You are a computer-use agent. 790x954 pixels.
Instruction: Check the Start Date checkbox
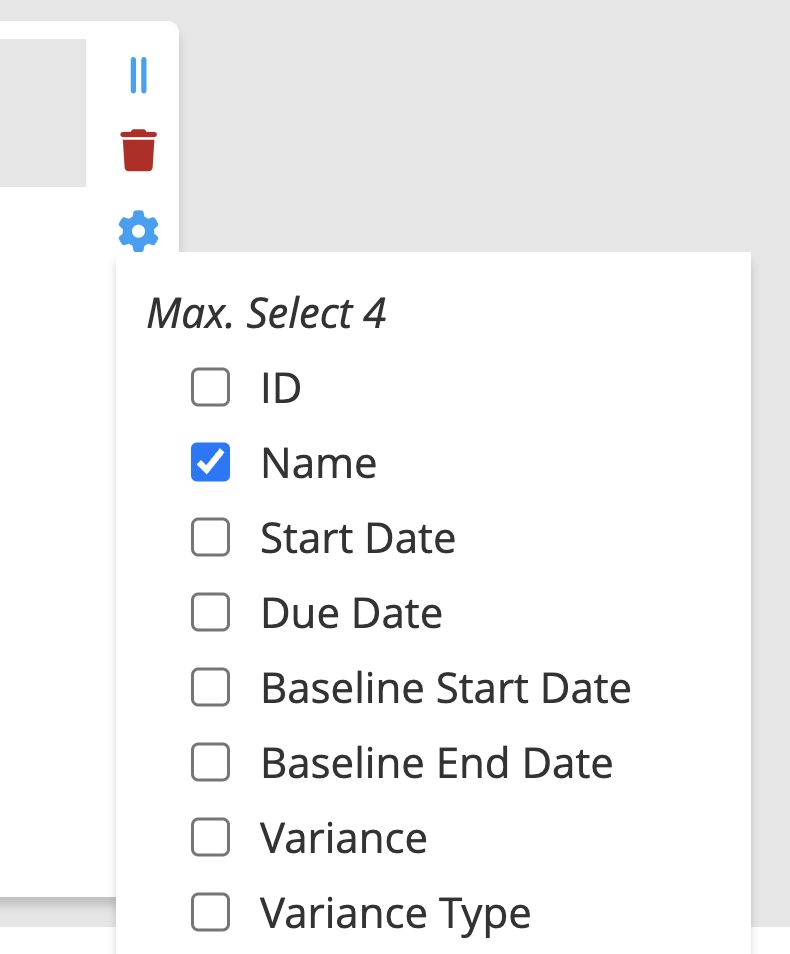pyautogui.click(x=210, y=537)
